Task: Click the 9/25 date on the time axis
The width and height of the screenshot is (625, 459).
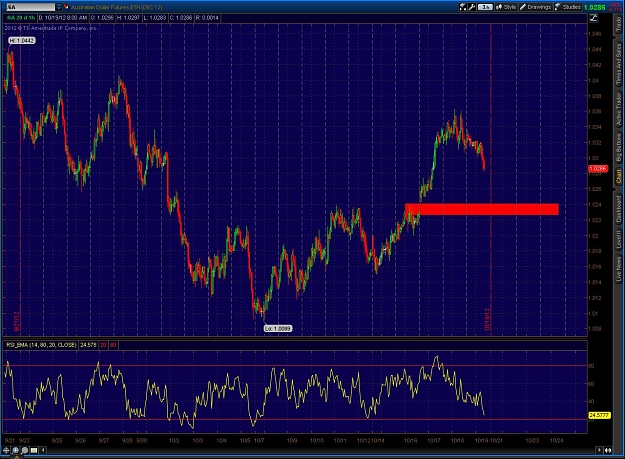Action: tap(57, 440)
